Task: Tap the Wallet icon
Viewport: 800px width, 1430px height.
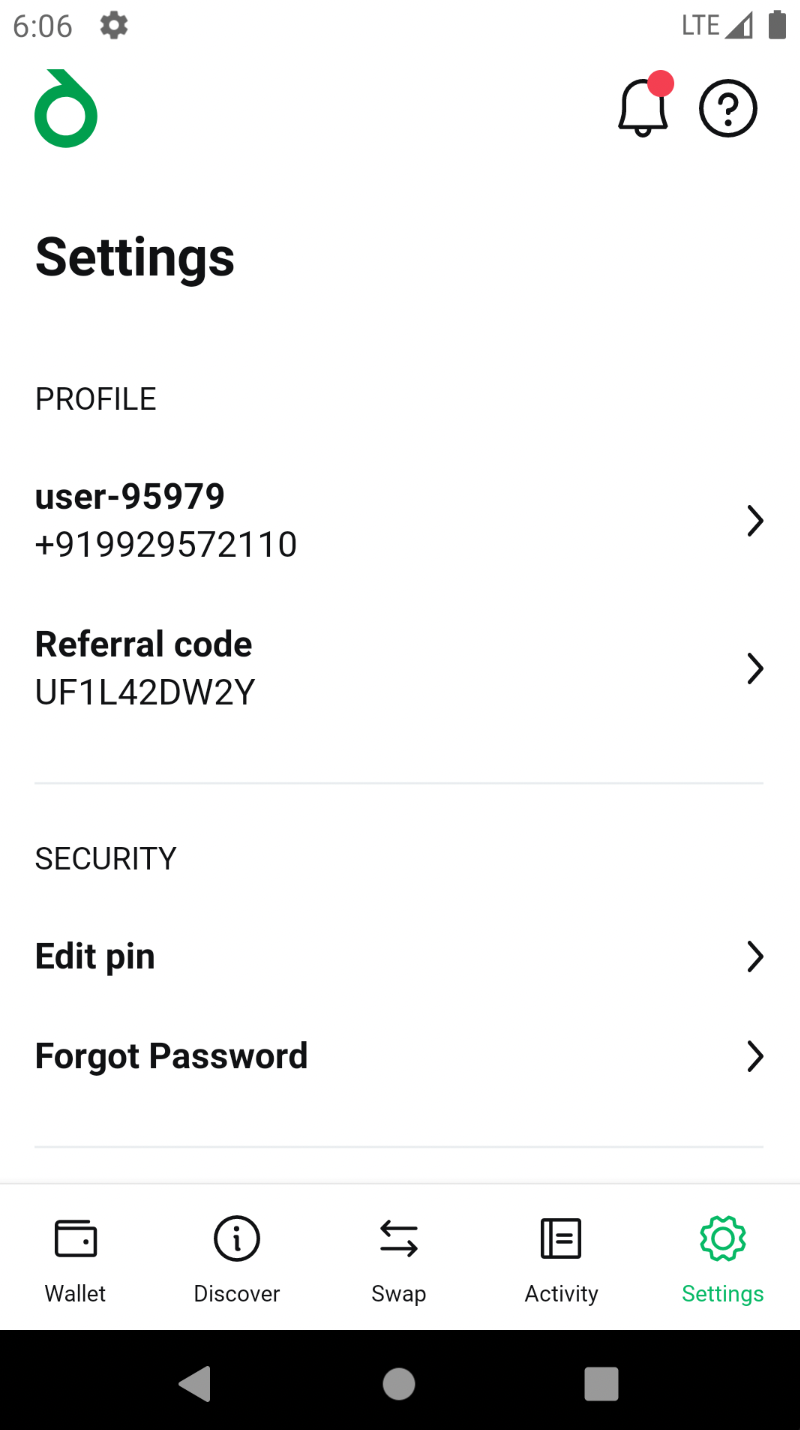Action: tap(75, 1239)
